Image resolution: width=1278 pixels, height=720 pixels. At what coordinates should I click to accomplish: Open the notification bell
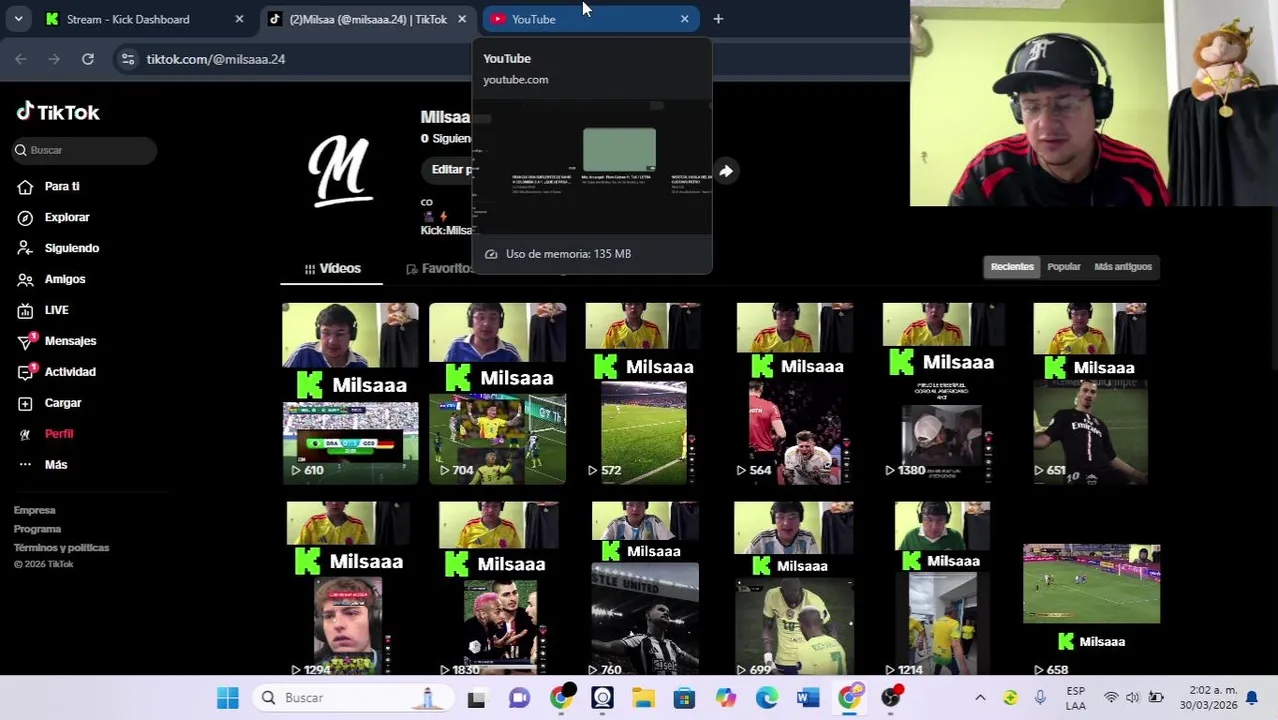1251,698
